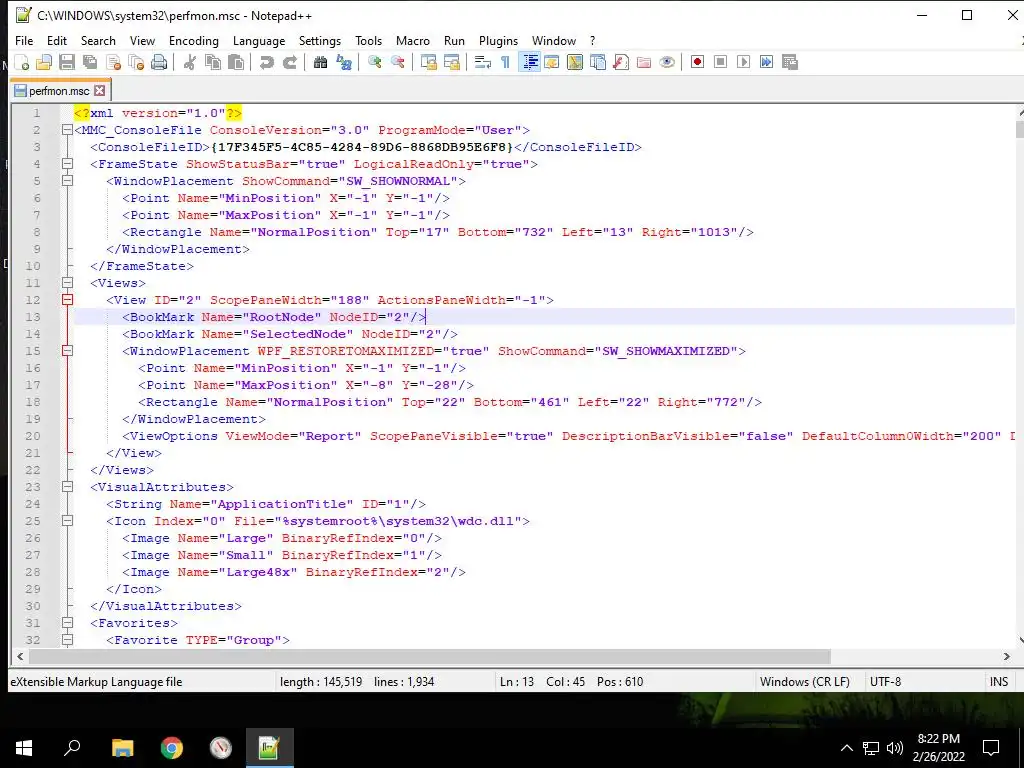Viewport: 1024px width, 768px height.
Task: Zoom out using magnifier minus icon
Action: [398, 62]
